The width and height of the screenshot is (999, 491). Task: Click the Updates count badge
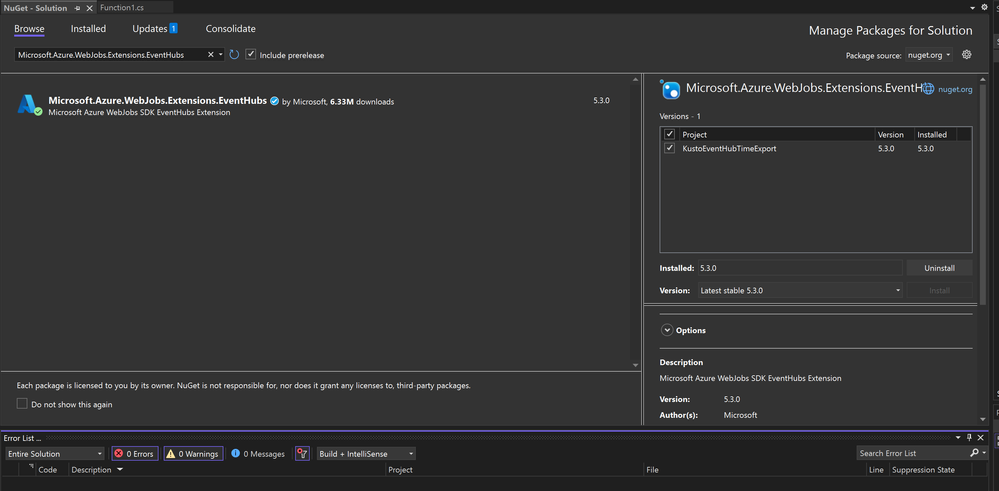click(173, 29)
